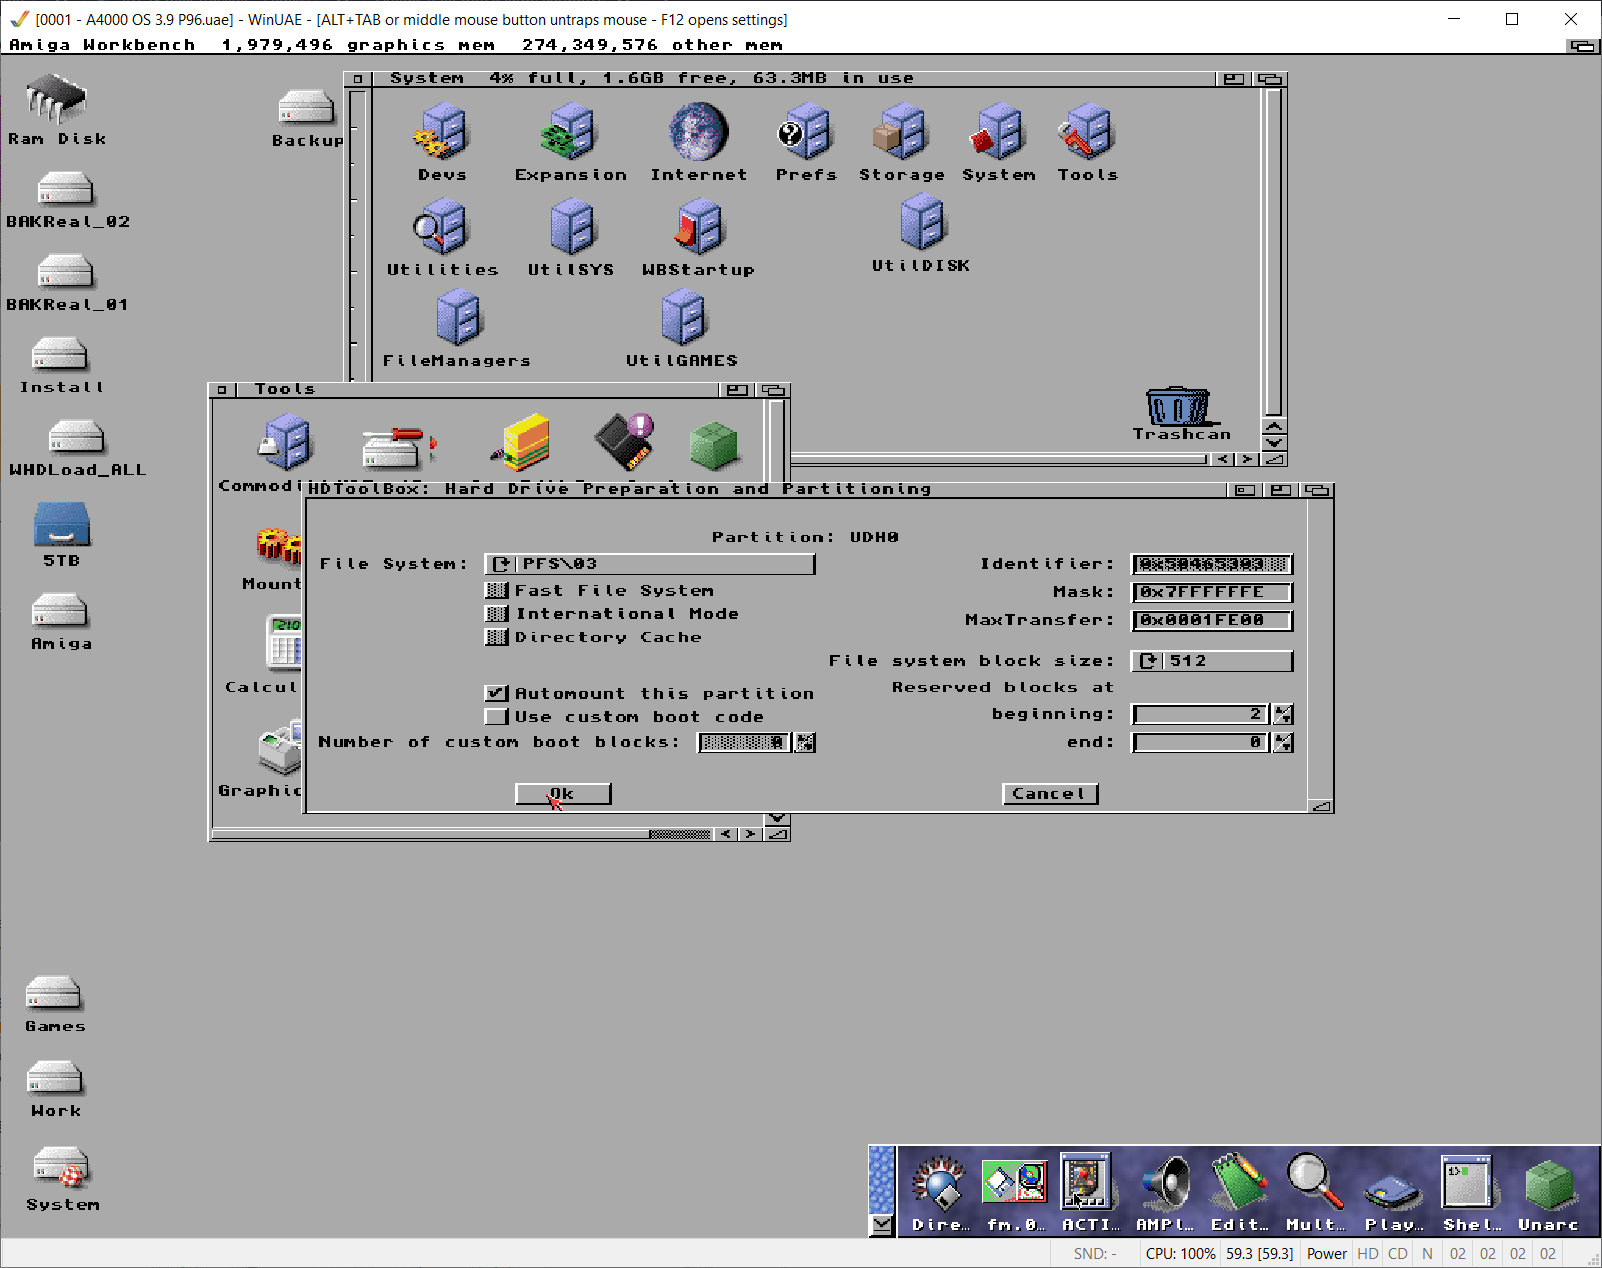Cancel the HDToolBox file system dialog

[x=1050, y=793]
